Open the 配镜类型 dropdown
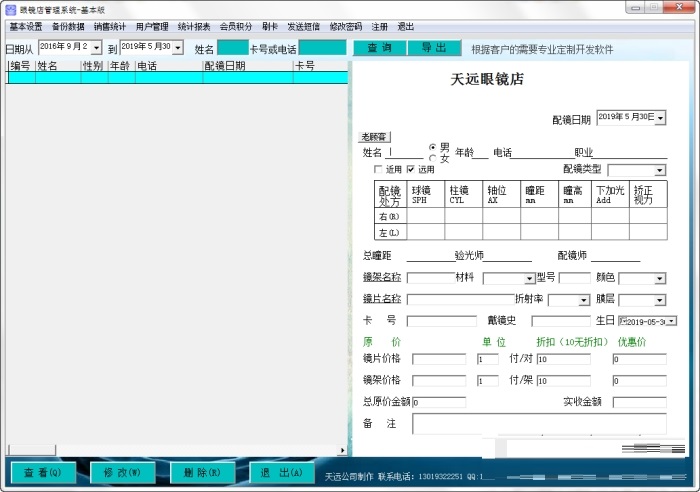This screenshot has width=700, height=492. [659, 170]
